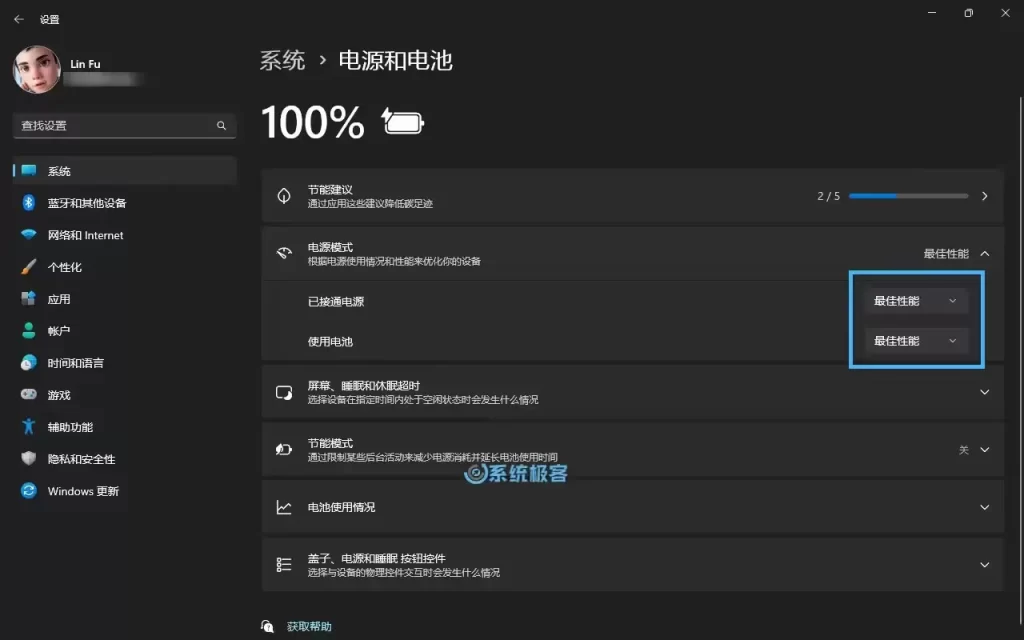Open 已接通电源 power mode dropdown
This screenshot has width=1024, height=640.
click(915, 300)
